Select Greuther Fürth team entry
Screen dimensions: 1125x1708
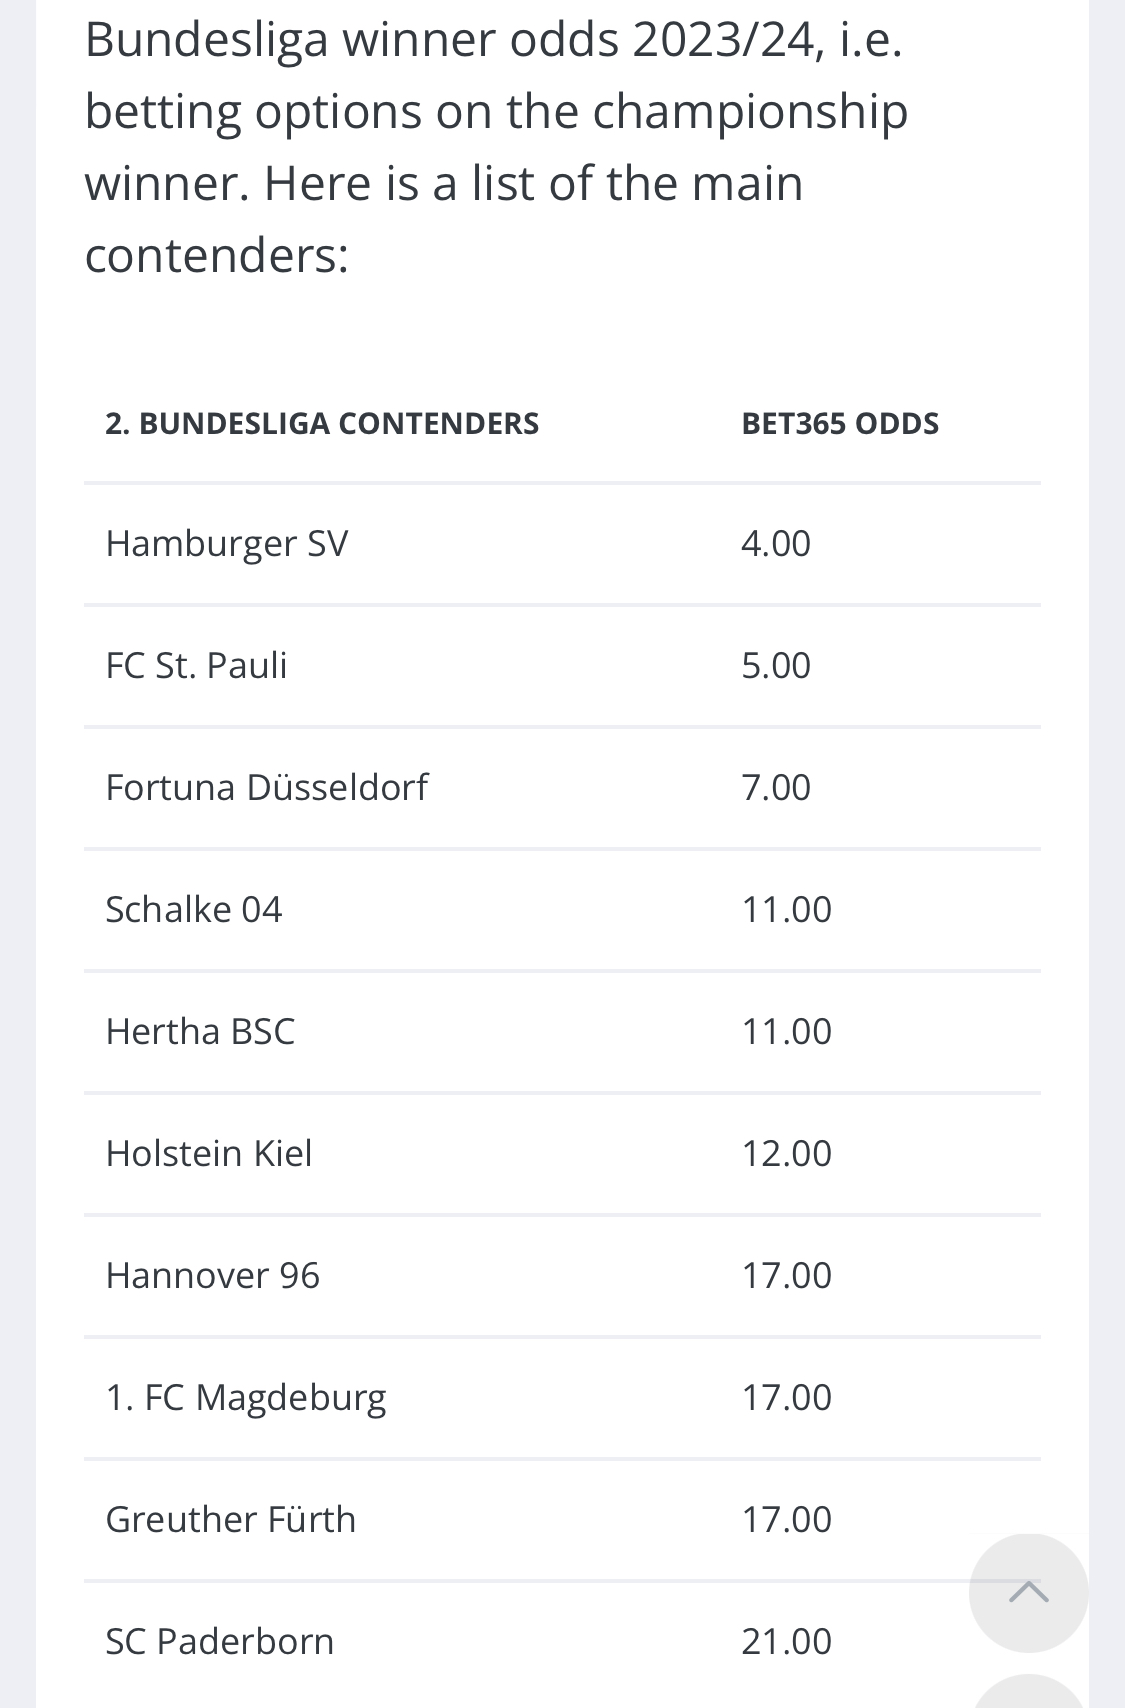pyautogui.click(x=231, y=1520)
